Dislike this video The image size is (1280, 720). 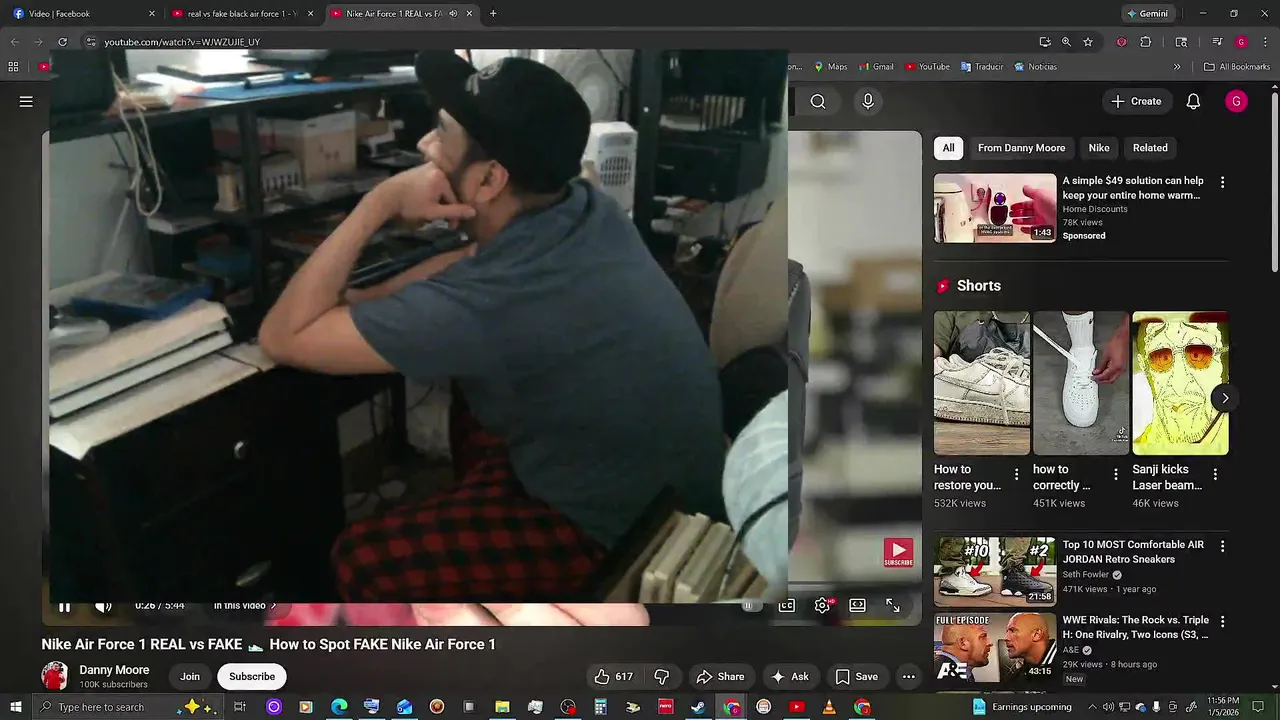[x=661, y=677]
